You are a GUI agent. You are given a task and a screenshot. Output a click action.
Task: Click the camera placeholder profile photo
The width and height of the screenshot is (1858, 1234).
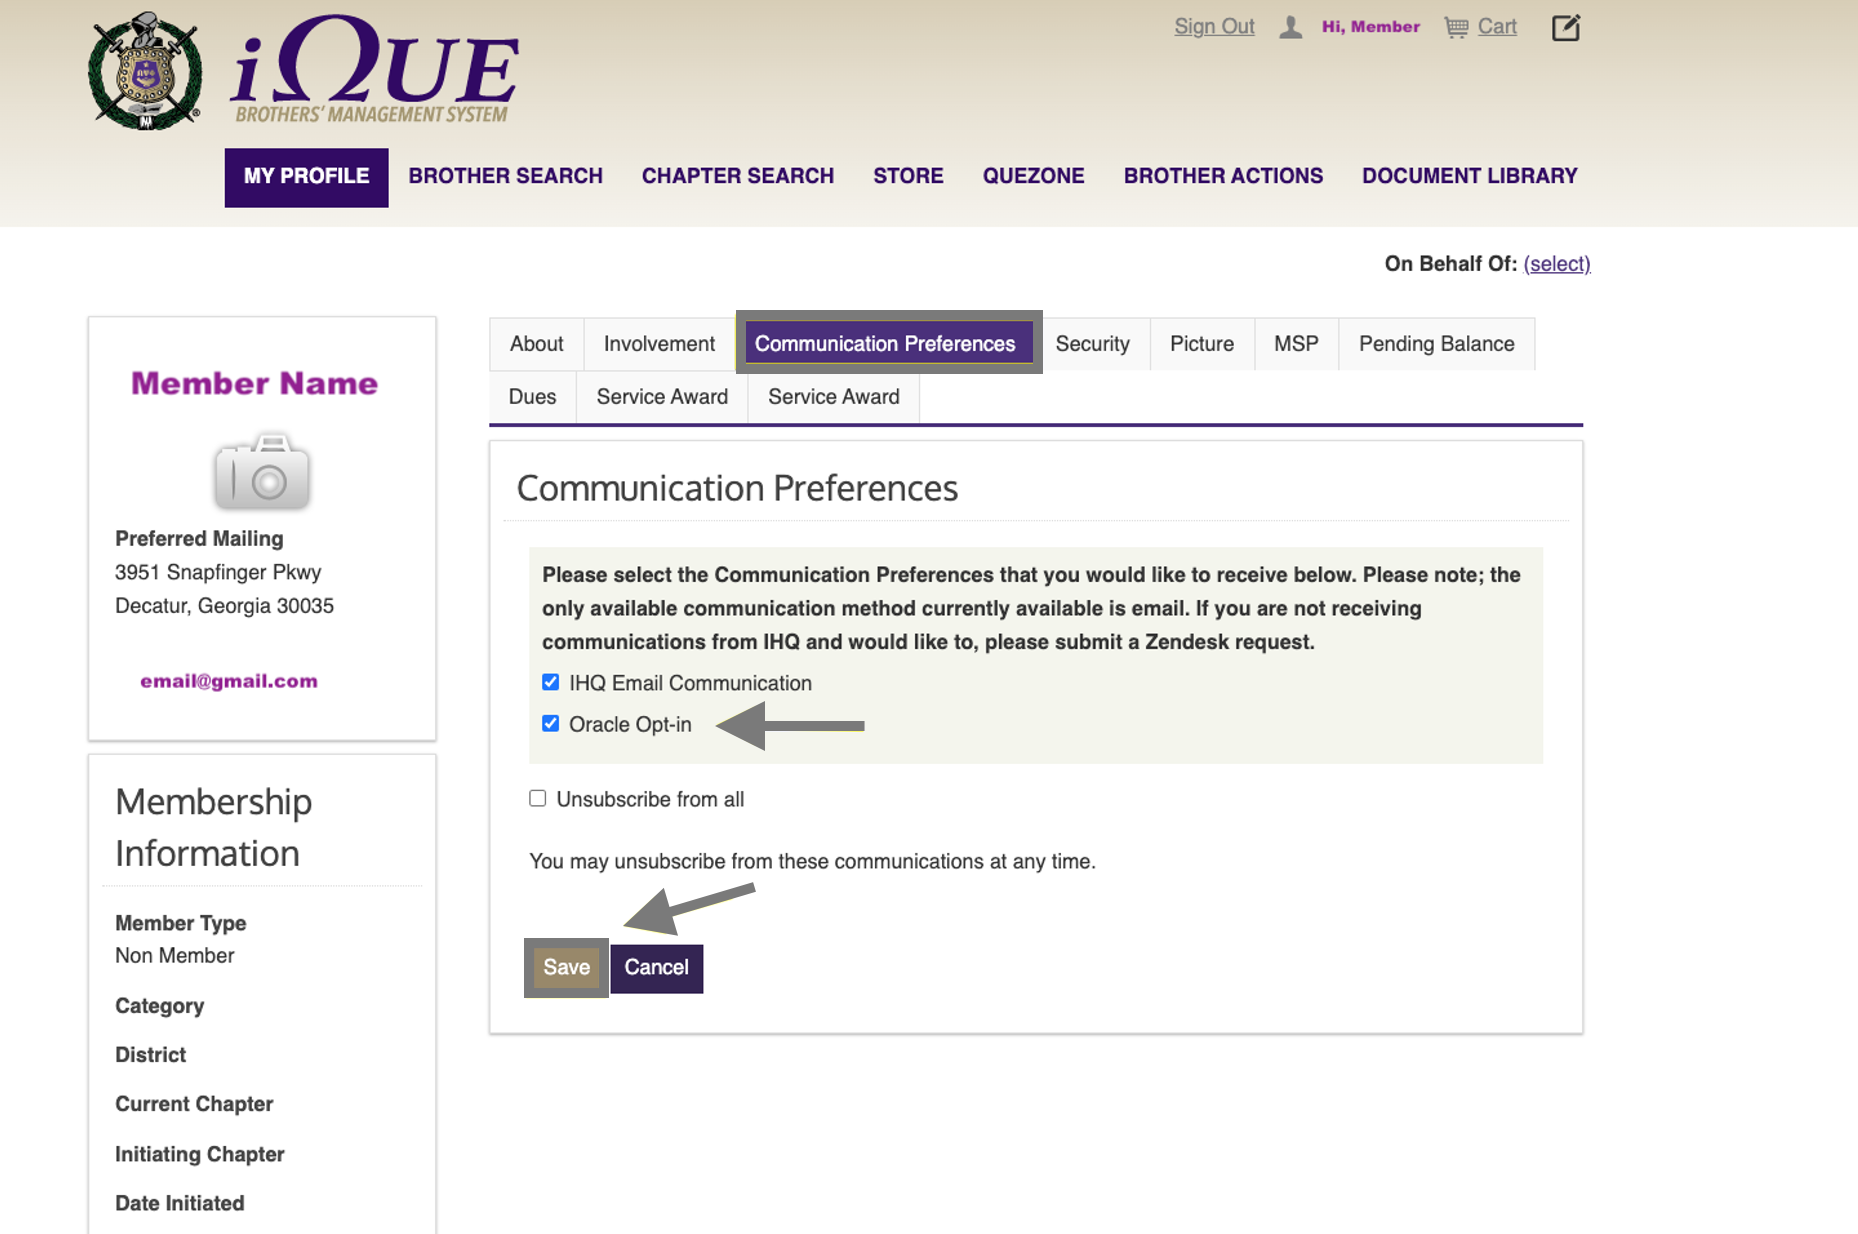[x=262, y=471]
